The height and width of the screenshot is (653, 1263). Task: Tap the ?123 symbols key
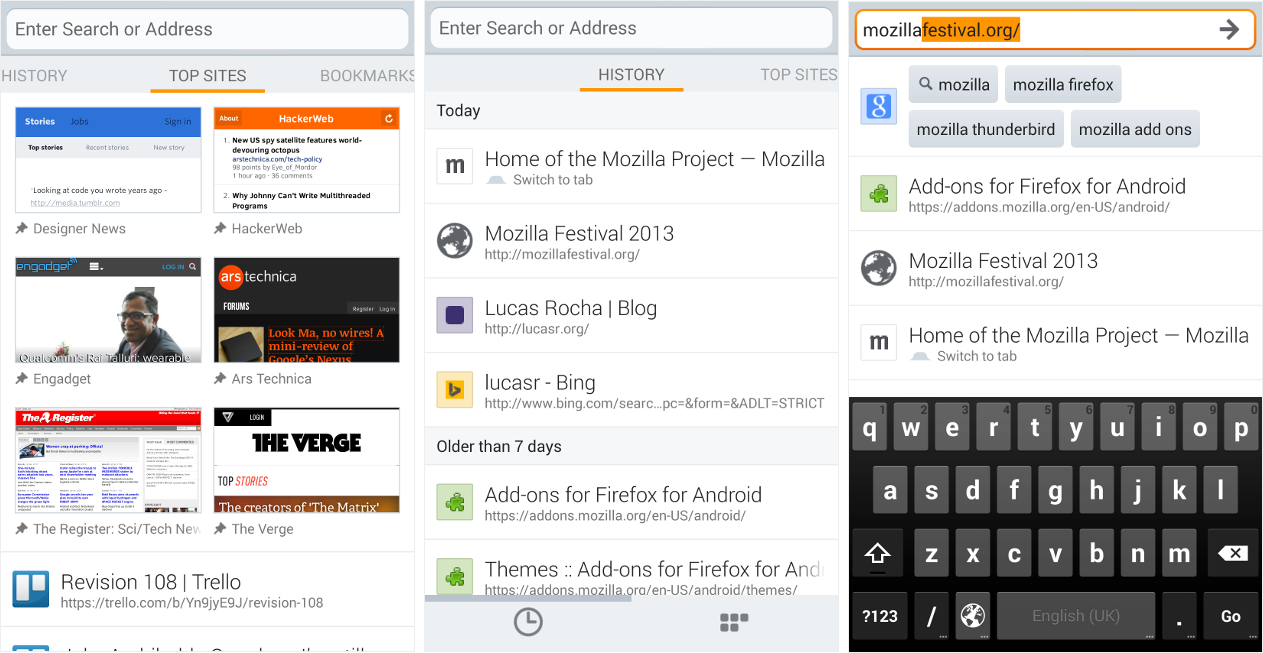(879, 616)
